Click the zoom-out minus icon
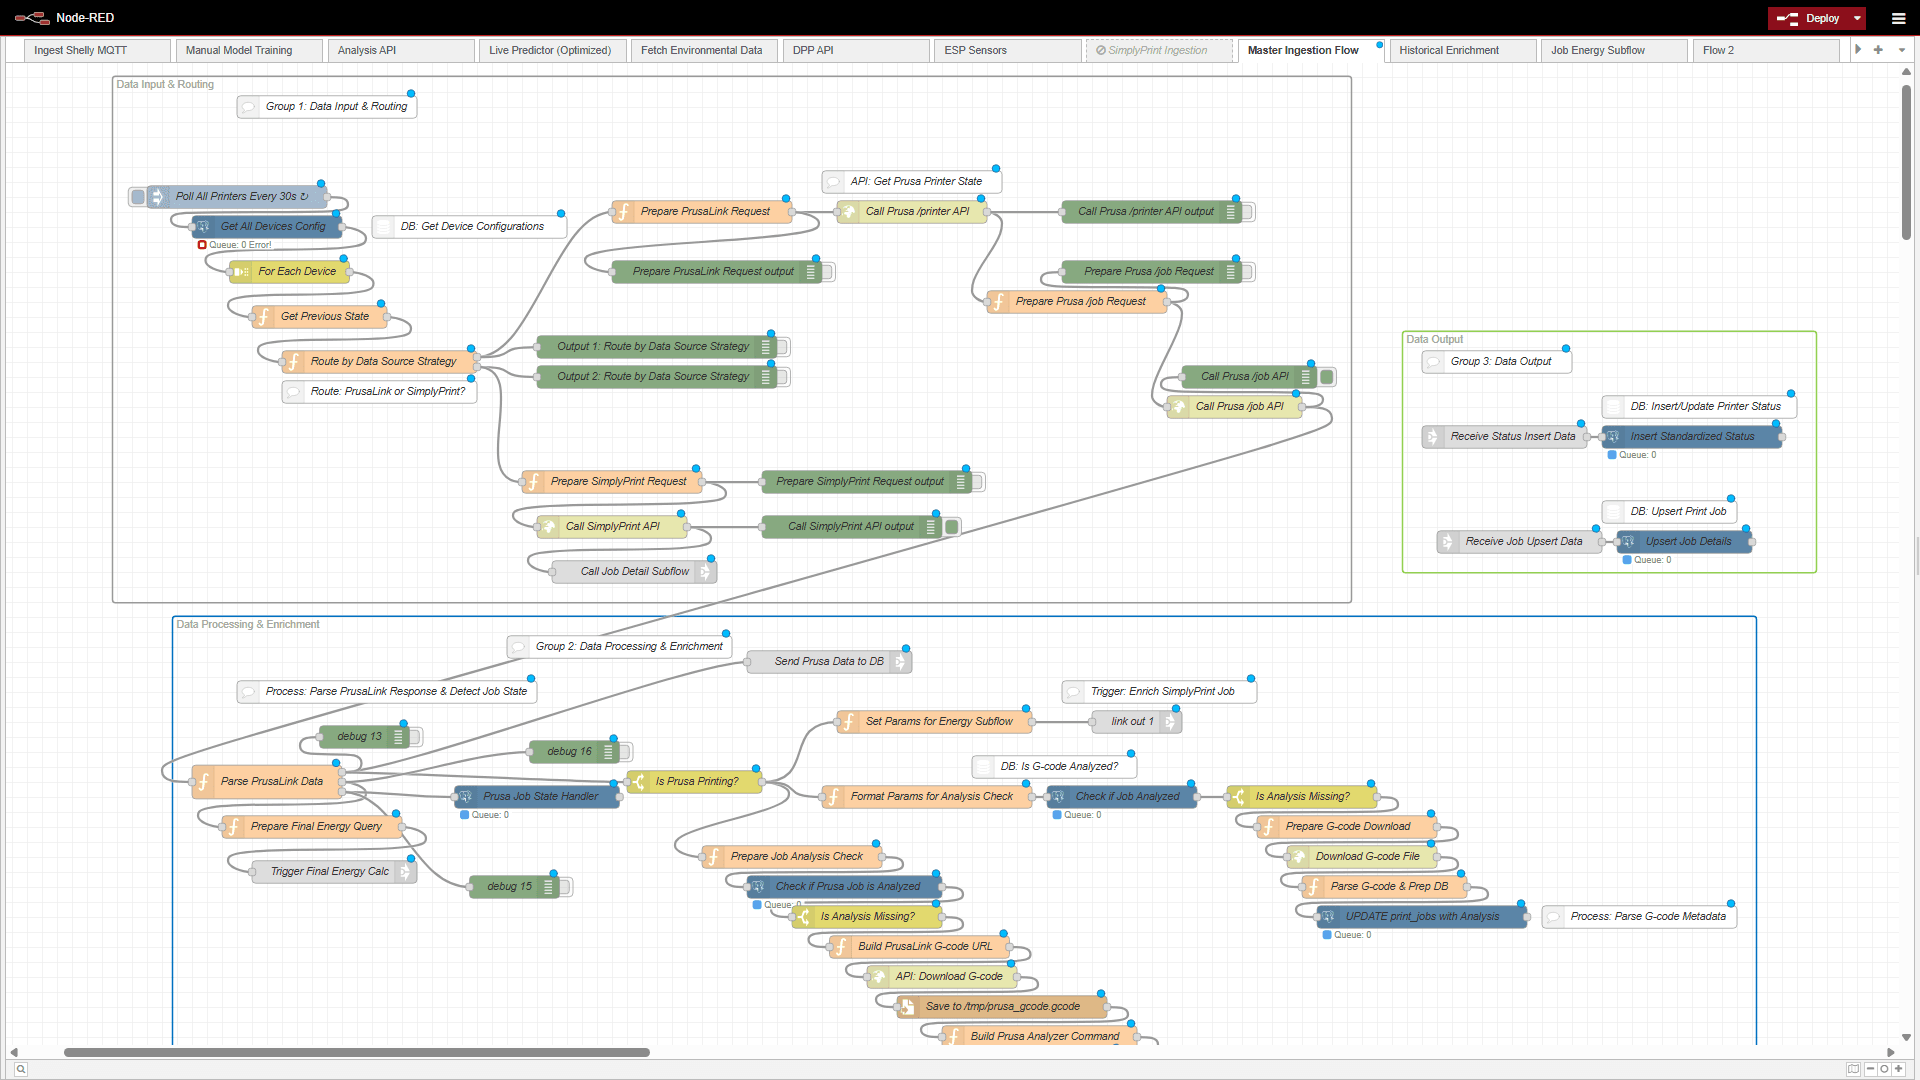Screen dimensions: 1920x1080 pyautogui.click(x=1870, y=1068)
